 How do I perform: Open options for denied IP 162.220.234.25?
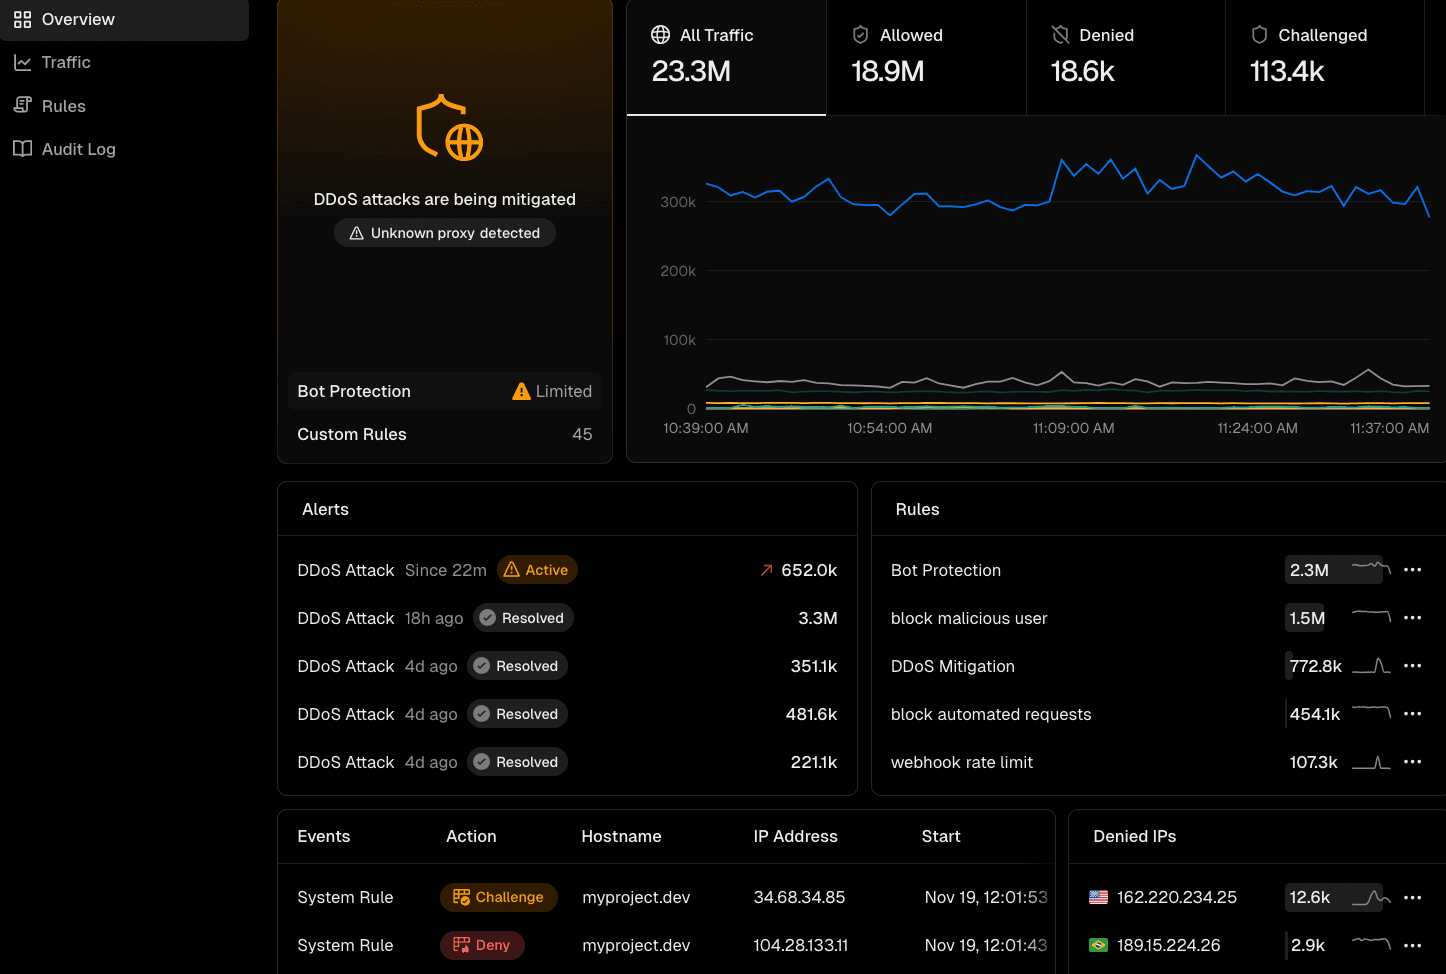click(1413, 897)
